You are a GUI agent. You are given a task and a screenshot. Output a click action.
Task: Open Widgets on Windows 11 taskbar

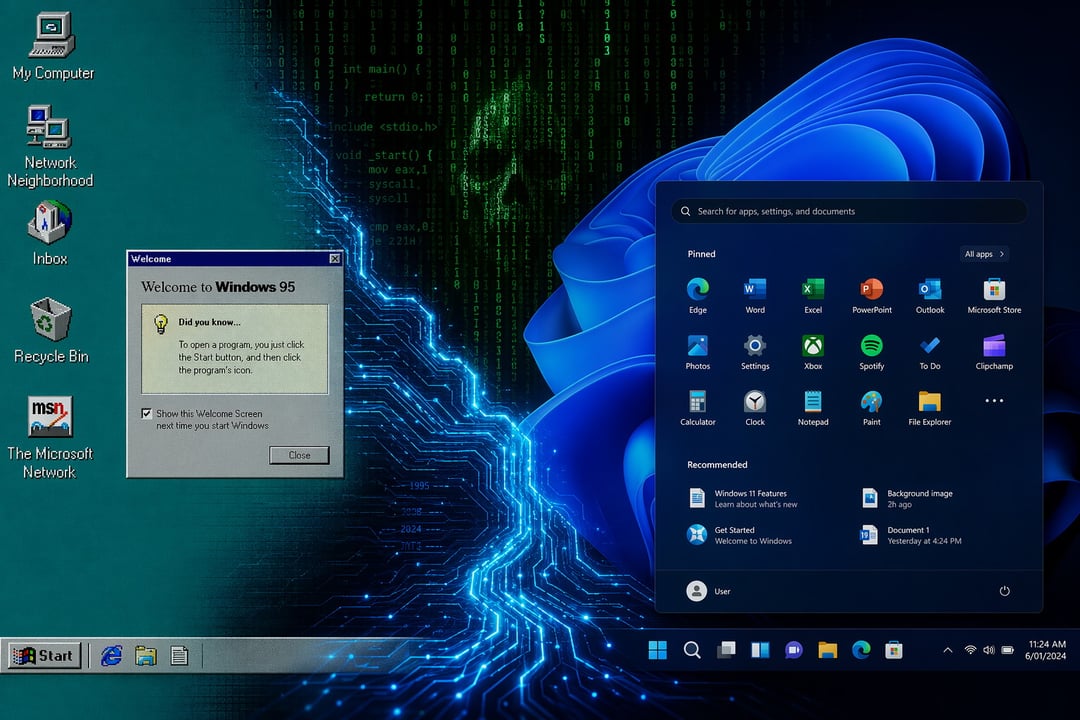760,650
